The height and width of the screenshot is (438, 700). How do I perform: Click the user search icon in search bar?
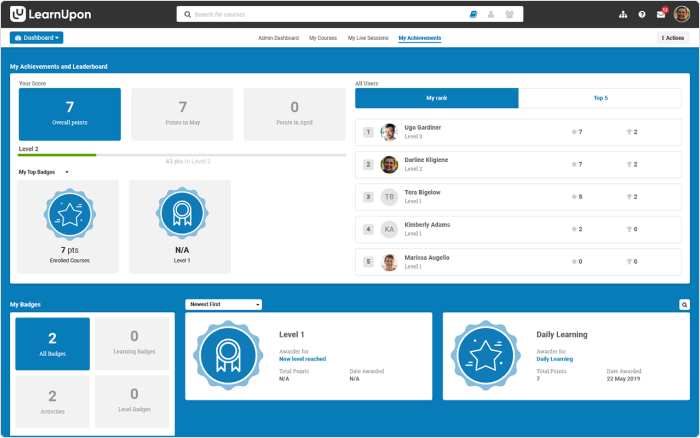click(491, 15)
